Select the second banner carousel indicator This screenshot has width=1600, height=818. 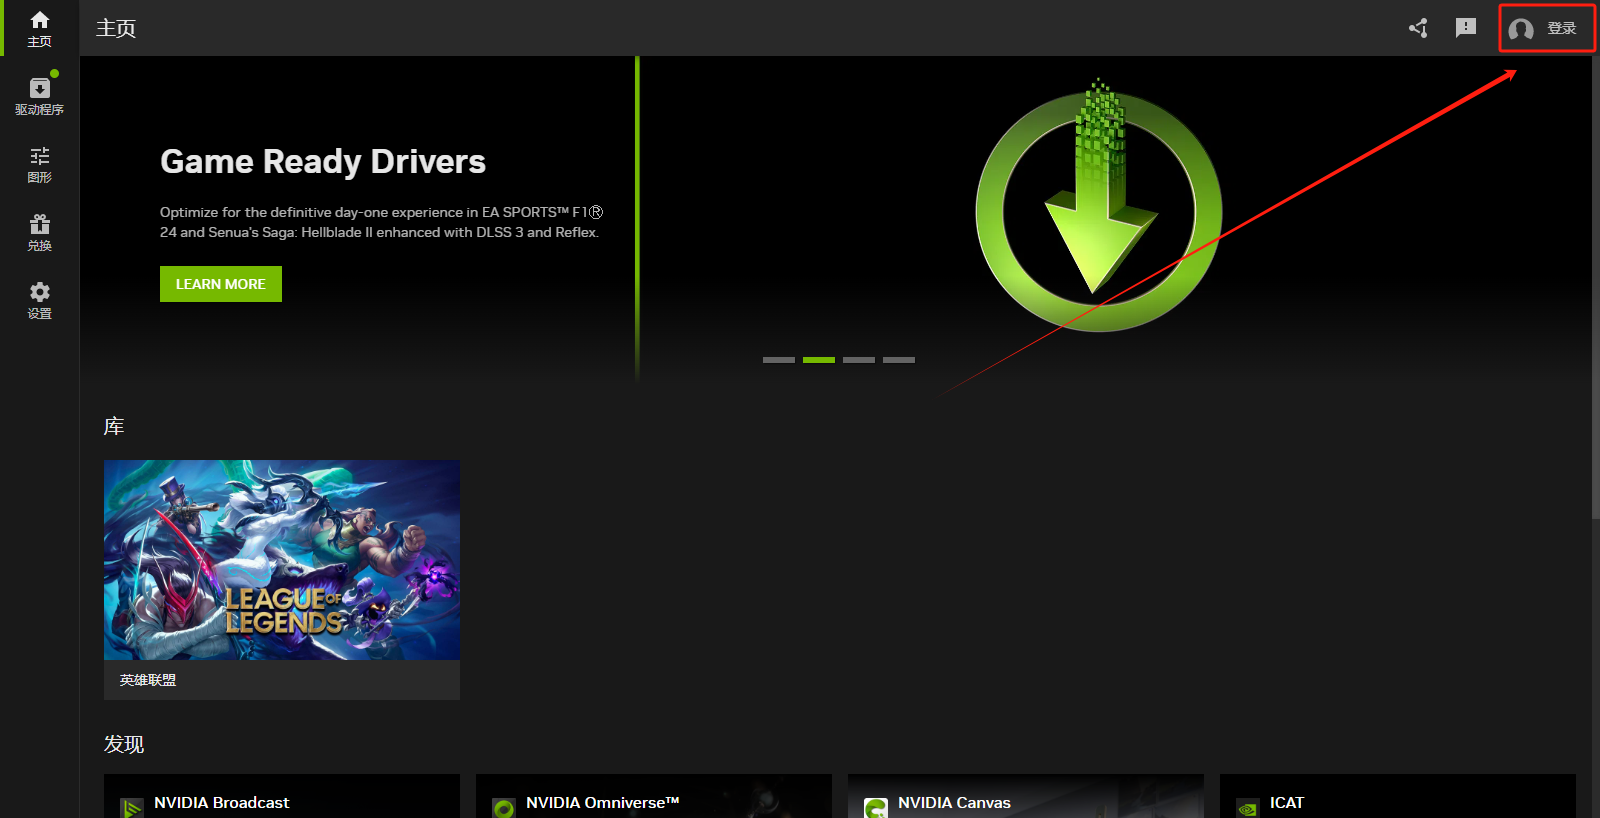pyautogui.click(x=819, y=360)
